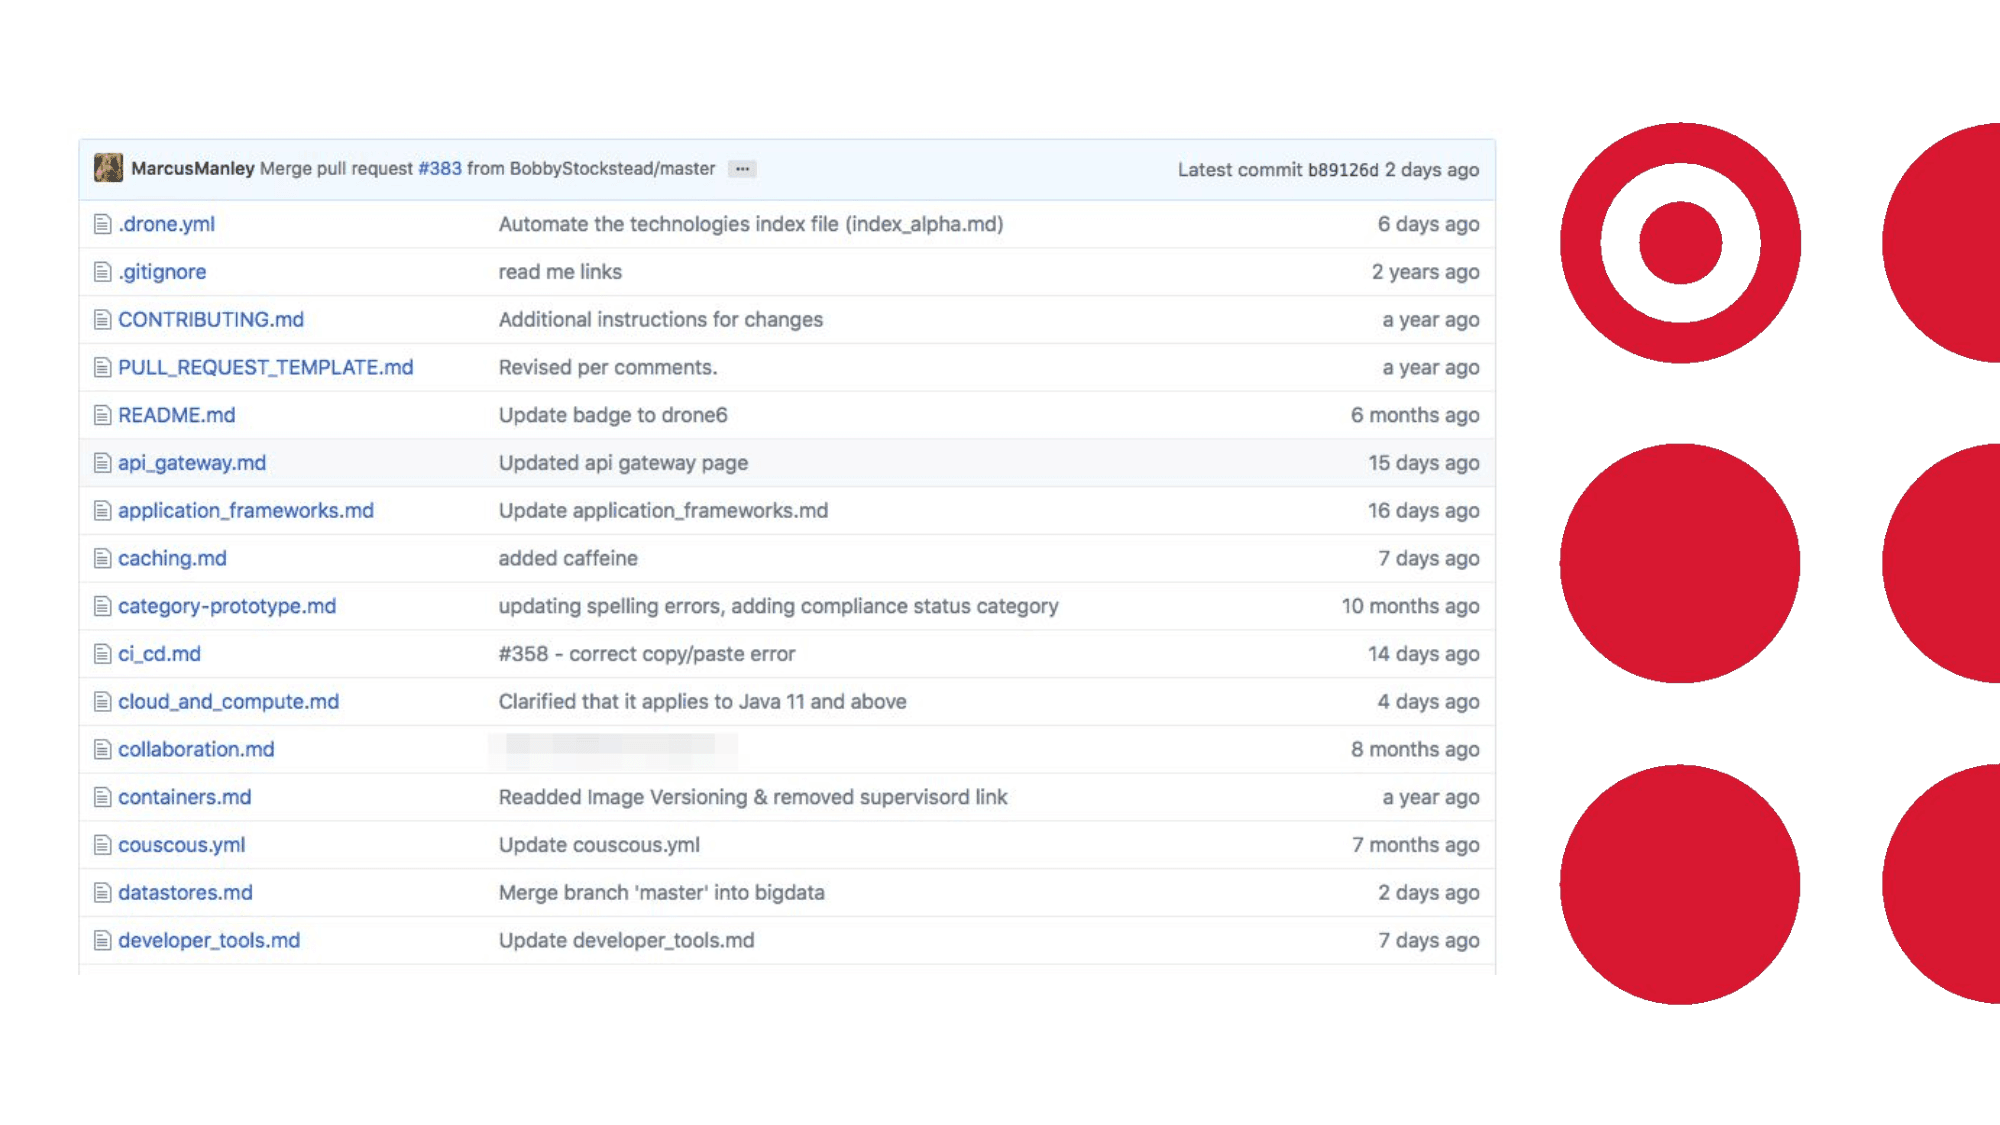Click '16 days ago' timestamp for application_frameworks.md
Image resolution: width=2000 pixels, height=1125 pixels.
point(1423,511)
